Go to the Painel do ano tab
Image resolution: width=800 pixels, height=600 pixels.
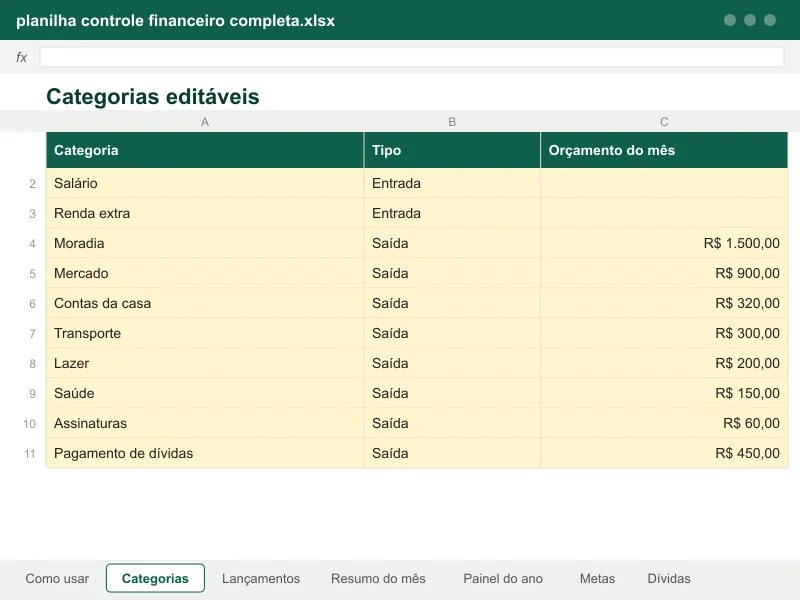coord(503,578)
